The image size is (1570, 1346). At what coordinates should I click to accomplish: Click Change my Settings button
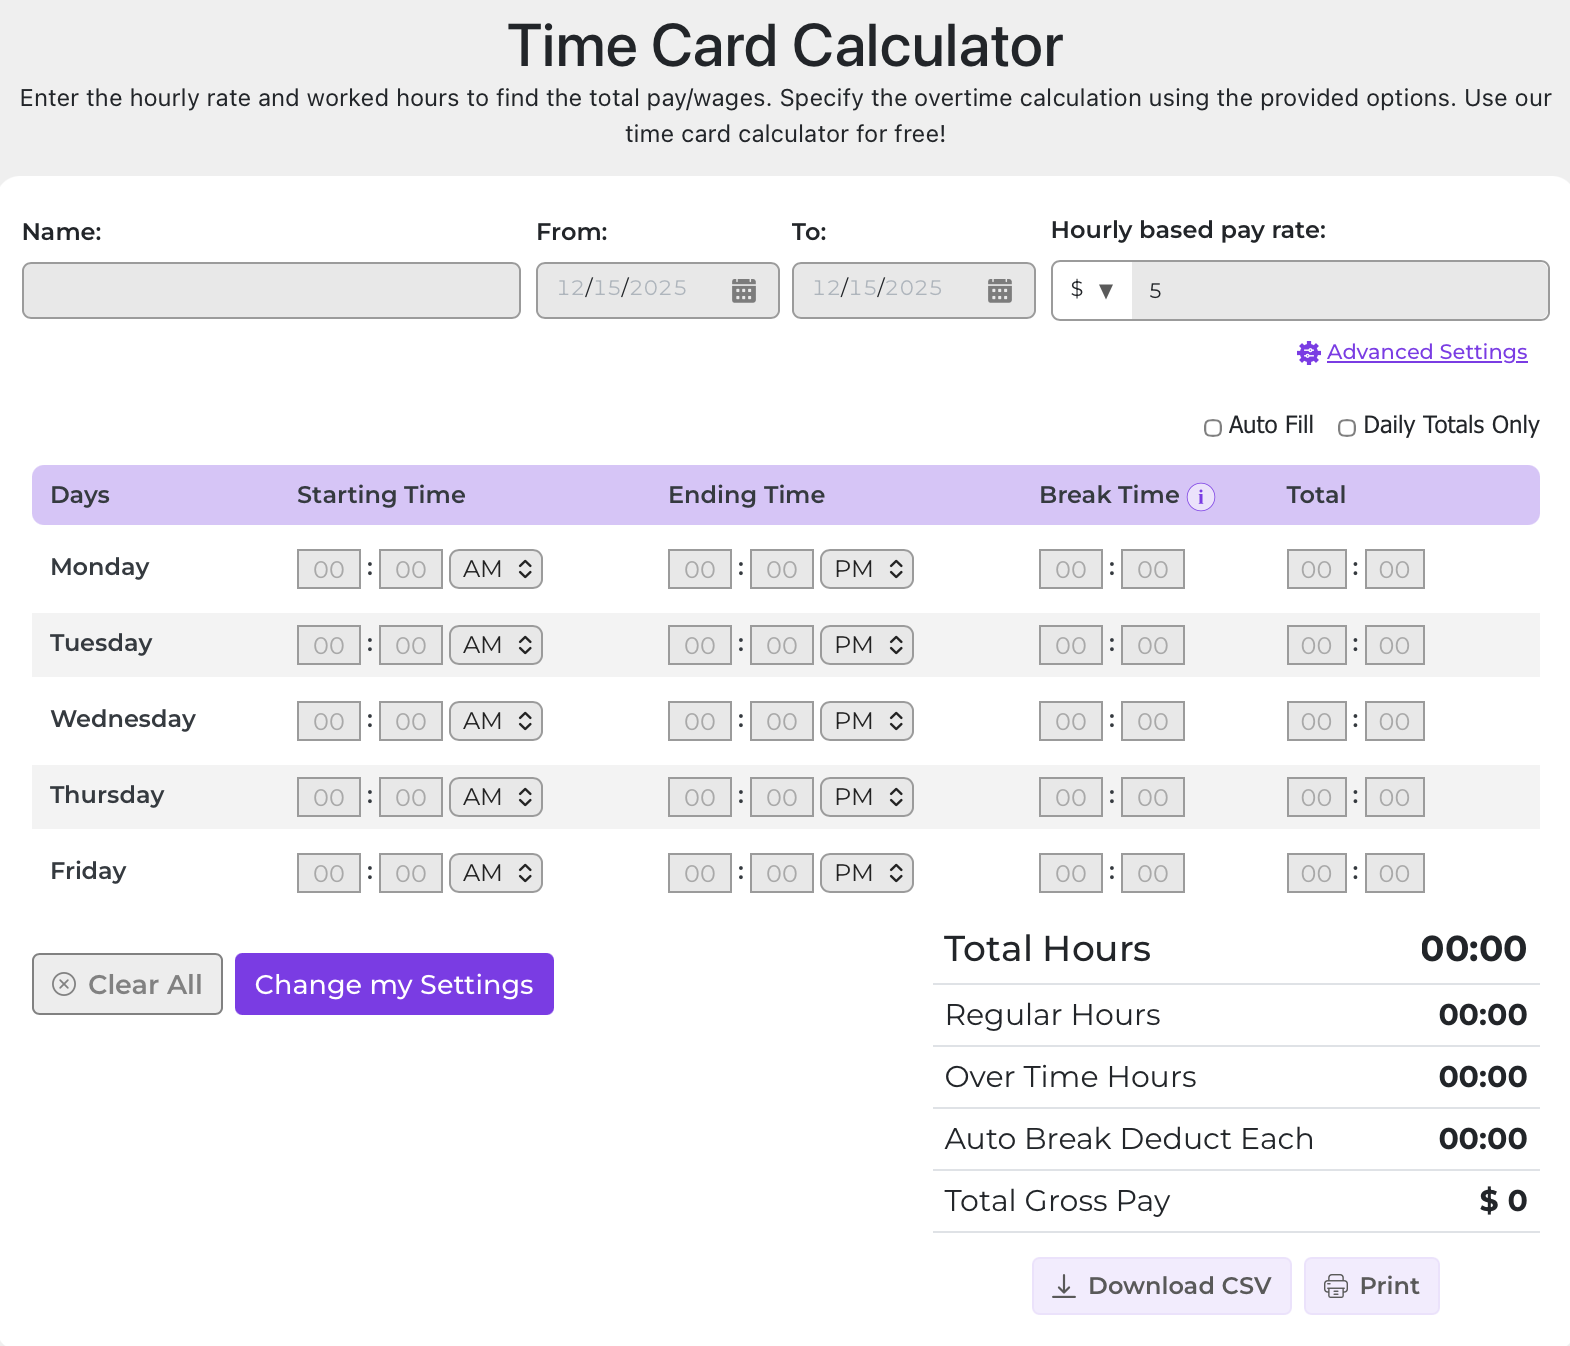[394, 985]
